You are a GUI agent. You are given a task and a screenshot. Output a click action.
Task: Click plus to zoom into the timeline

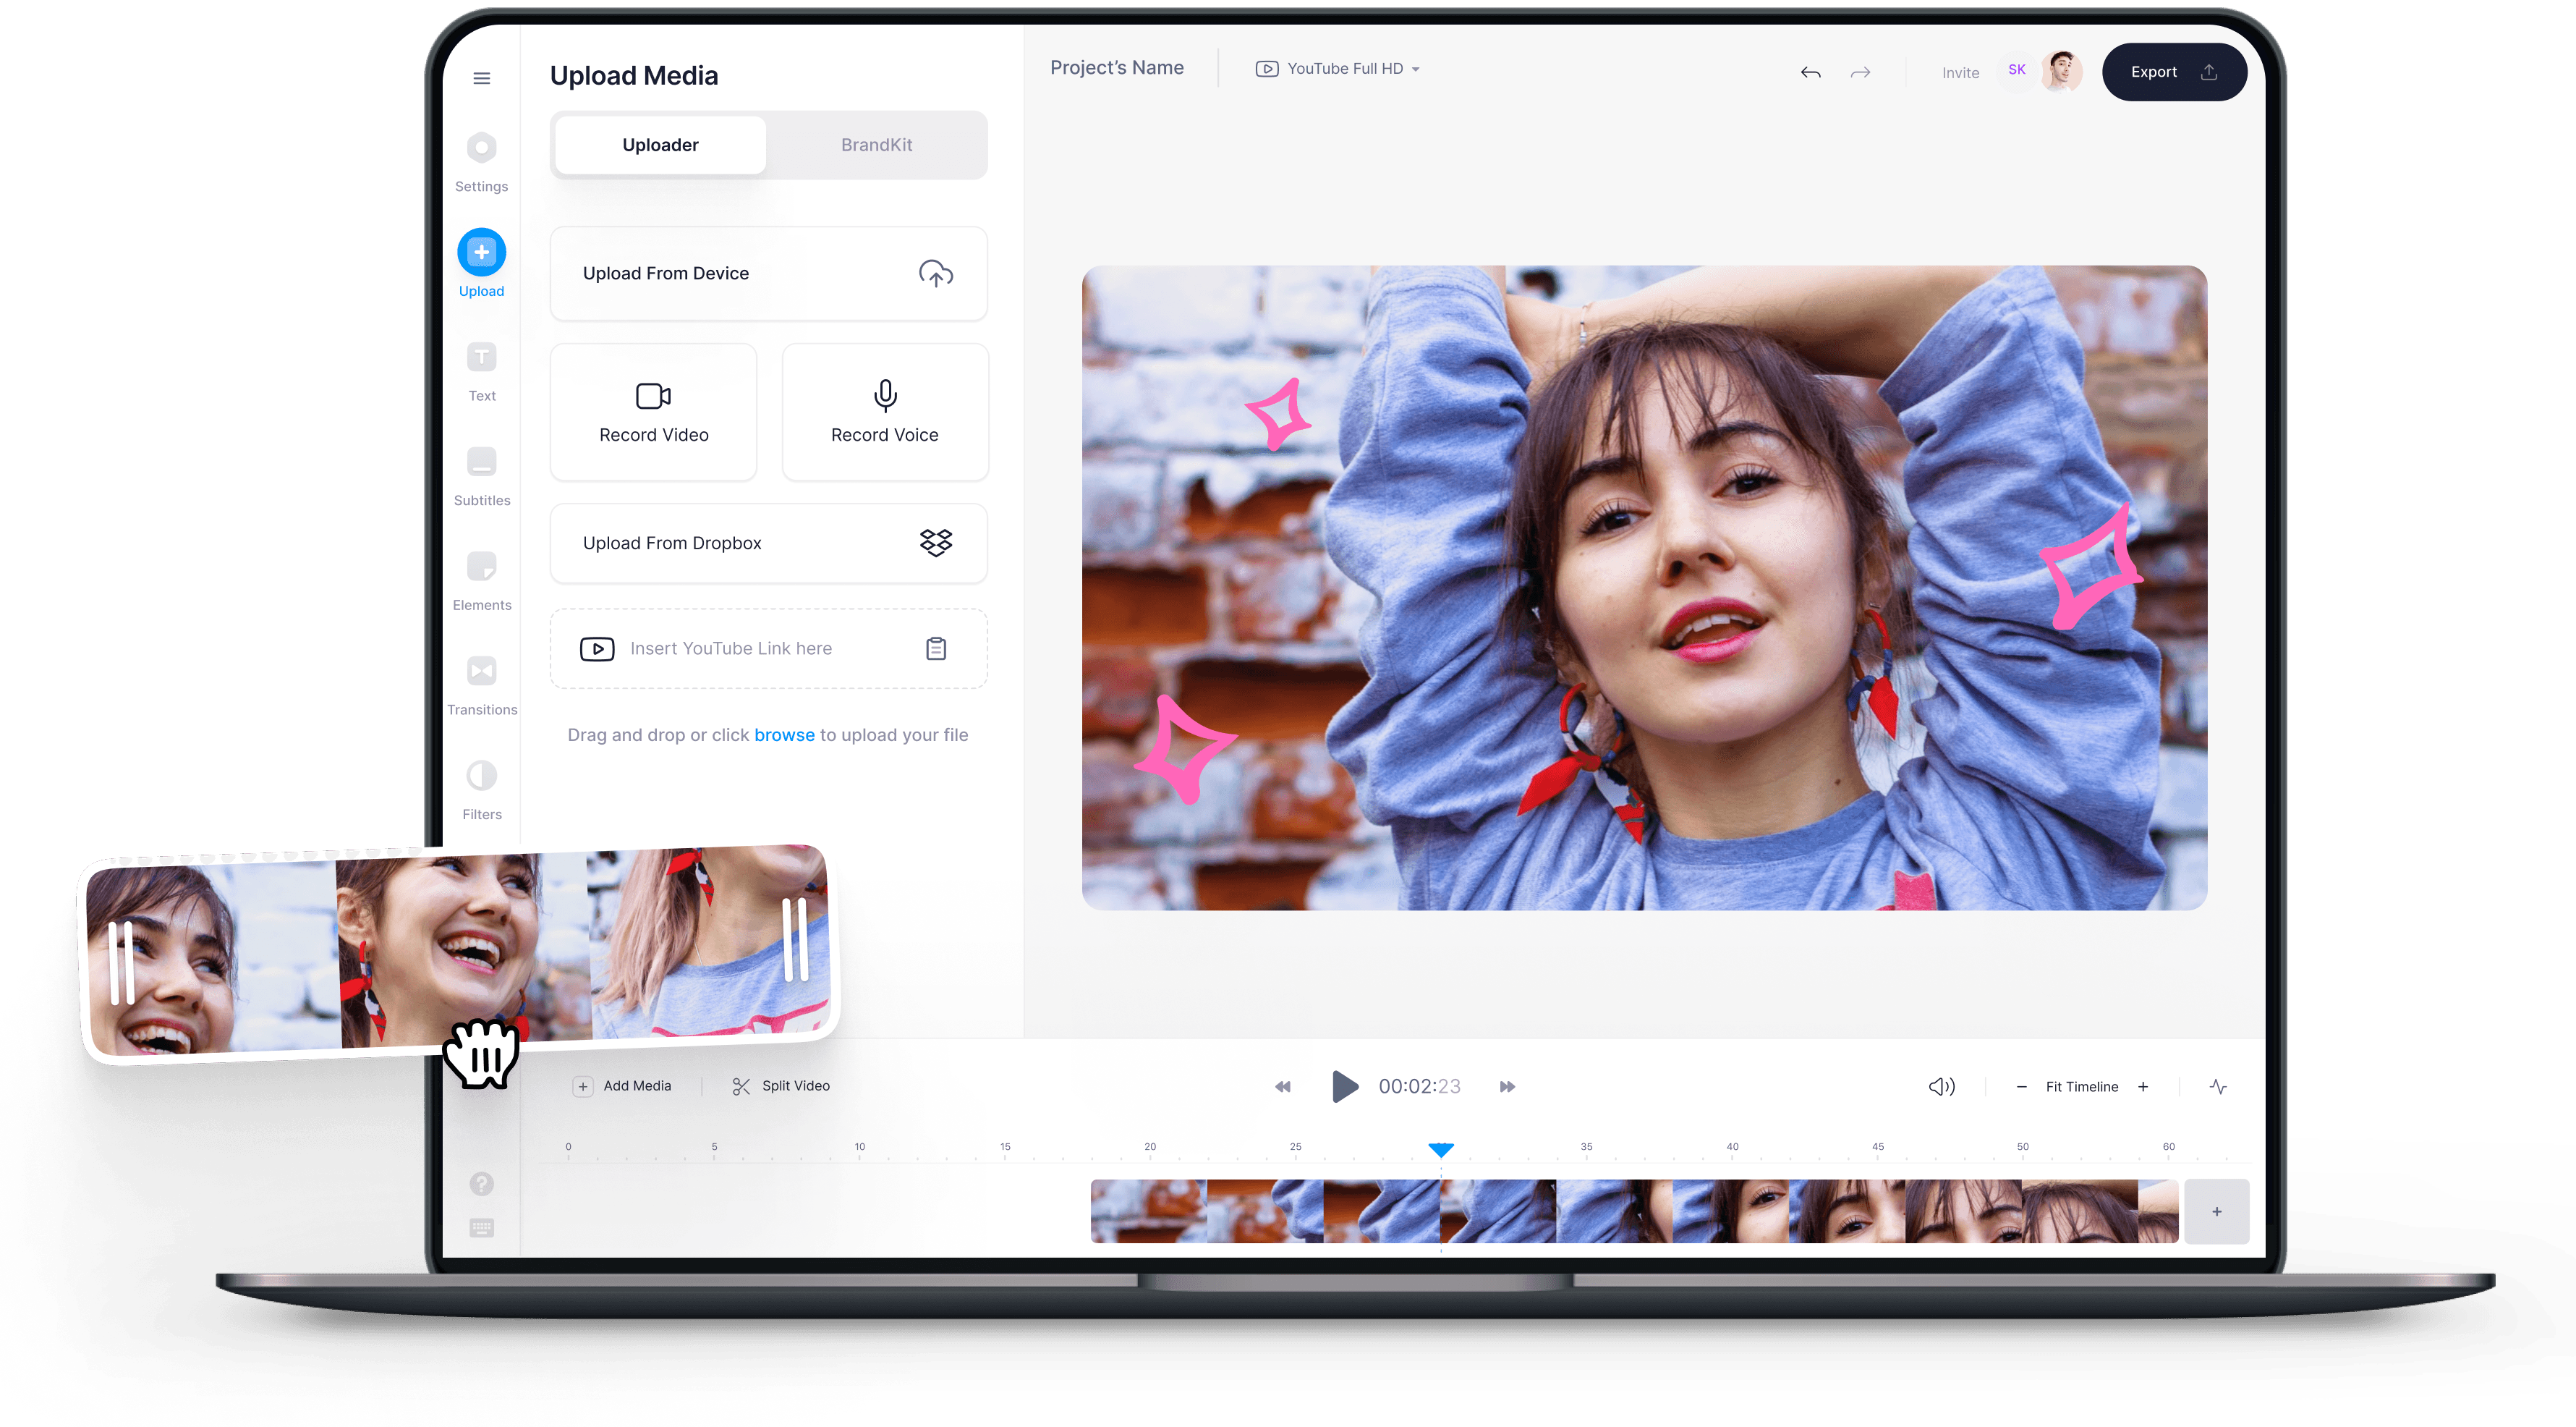[2143, 1086]
